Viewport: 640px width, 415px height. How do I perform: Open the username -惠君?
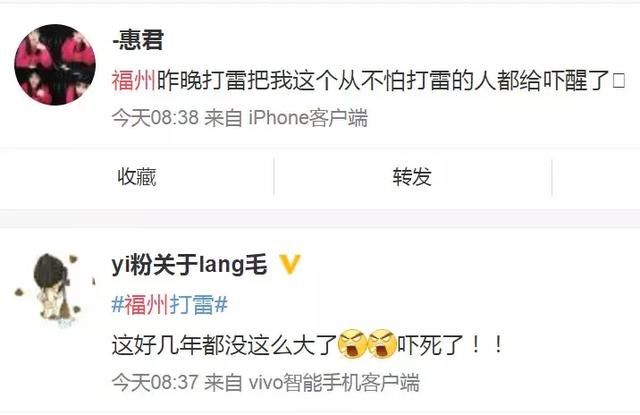coord(138,40)
